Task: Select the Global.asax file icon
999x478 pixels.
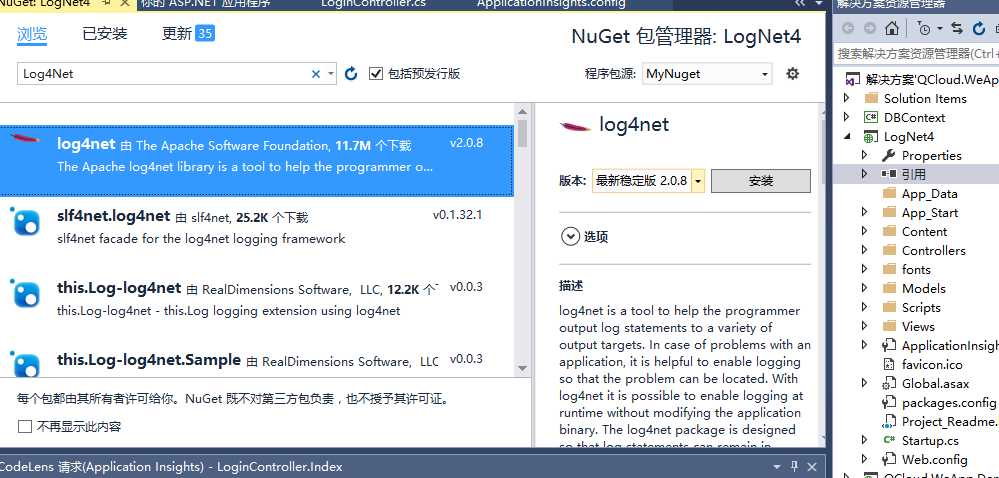Action: coord(889,384)
